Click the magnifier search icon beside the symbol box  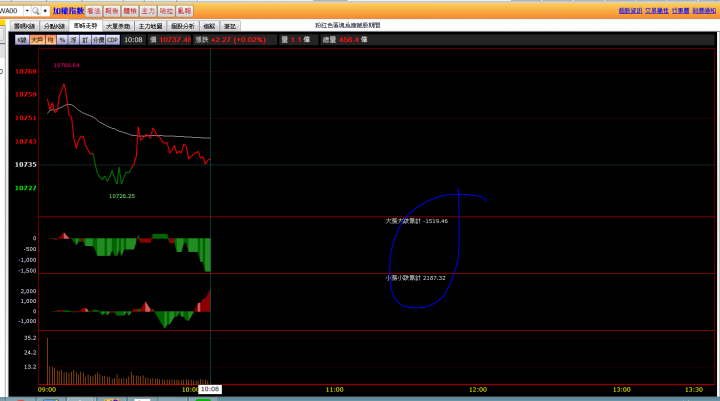[x=36, y=11]
